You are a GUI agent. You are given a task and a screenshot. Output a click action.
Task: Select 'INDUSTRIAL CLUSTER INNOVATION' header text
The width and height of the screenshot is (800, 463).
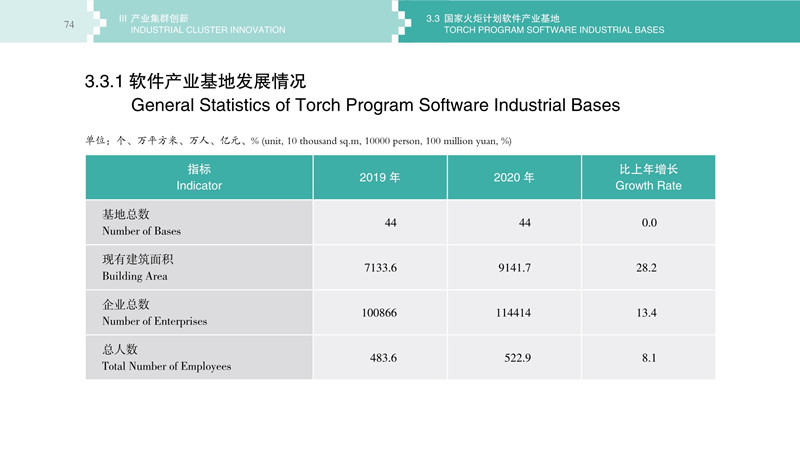click(208, 30)
